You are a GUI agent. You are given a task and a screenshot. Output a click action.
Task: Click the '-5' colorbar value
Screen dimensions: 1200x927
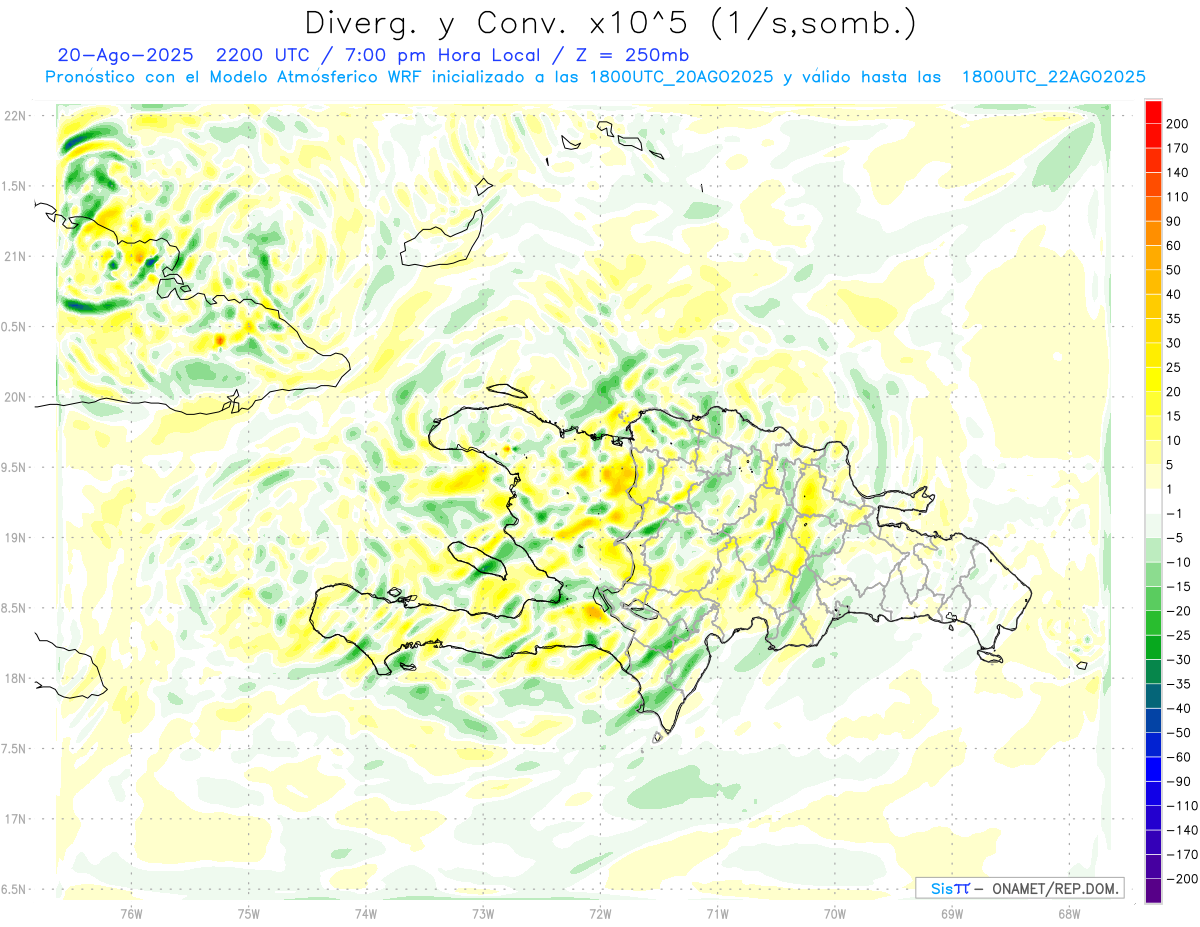click(x=1175, y=538)
